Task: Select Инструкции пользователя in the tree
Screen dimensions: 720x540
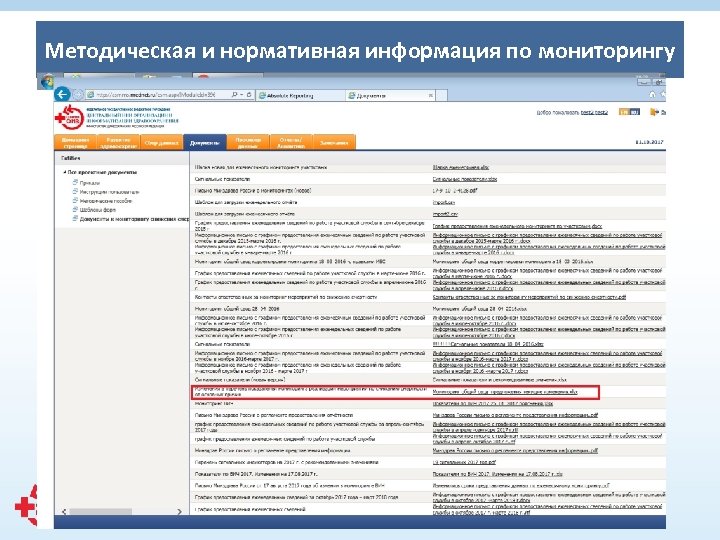Action: pyautogui.click(x=109, y=192)
